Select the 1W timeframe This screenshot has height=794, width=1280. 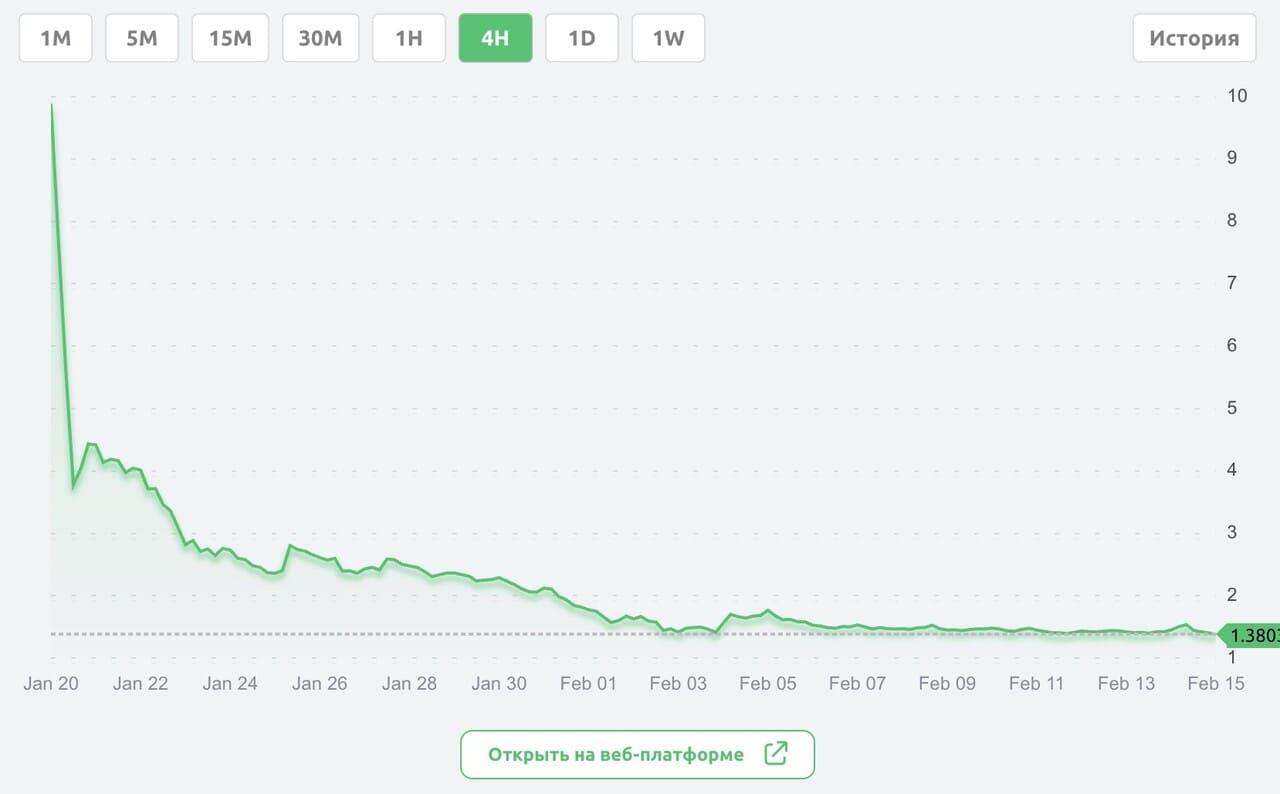coord(668,38)
